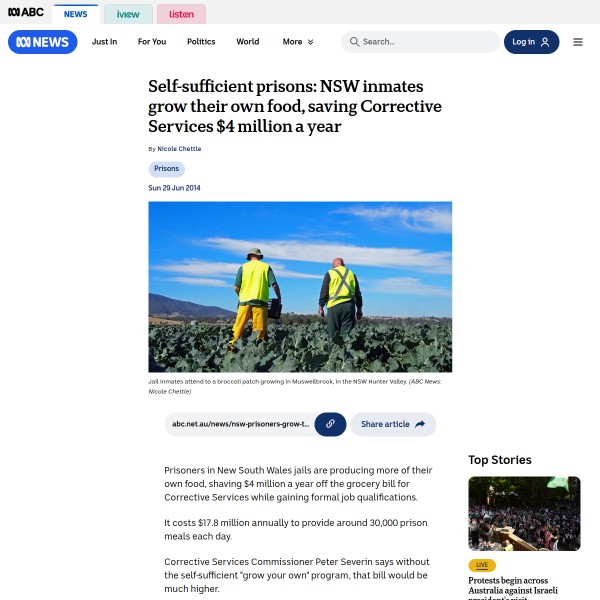
Task: Click the user profile icon in Log in
Action: pos(545,42)
